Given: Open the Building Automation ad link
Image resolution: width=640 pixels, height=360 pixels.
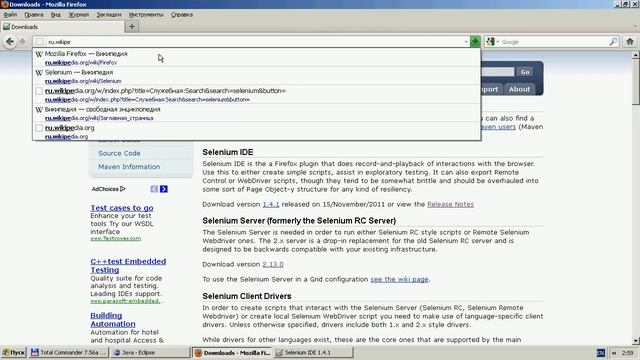Looking at the screenshot, I should tap(113, 320).
